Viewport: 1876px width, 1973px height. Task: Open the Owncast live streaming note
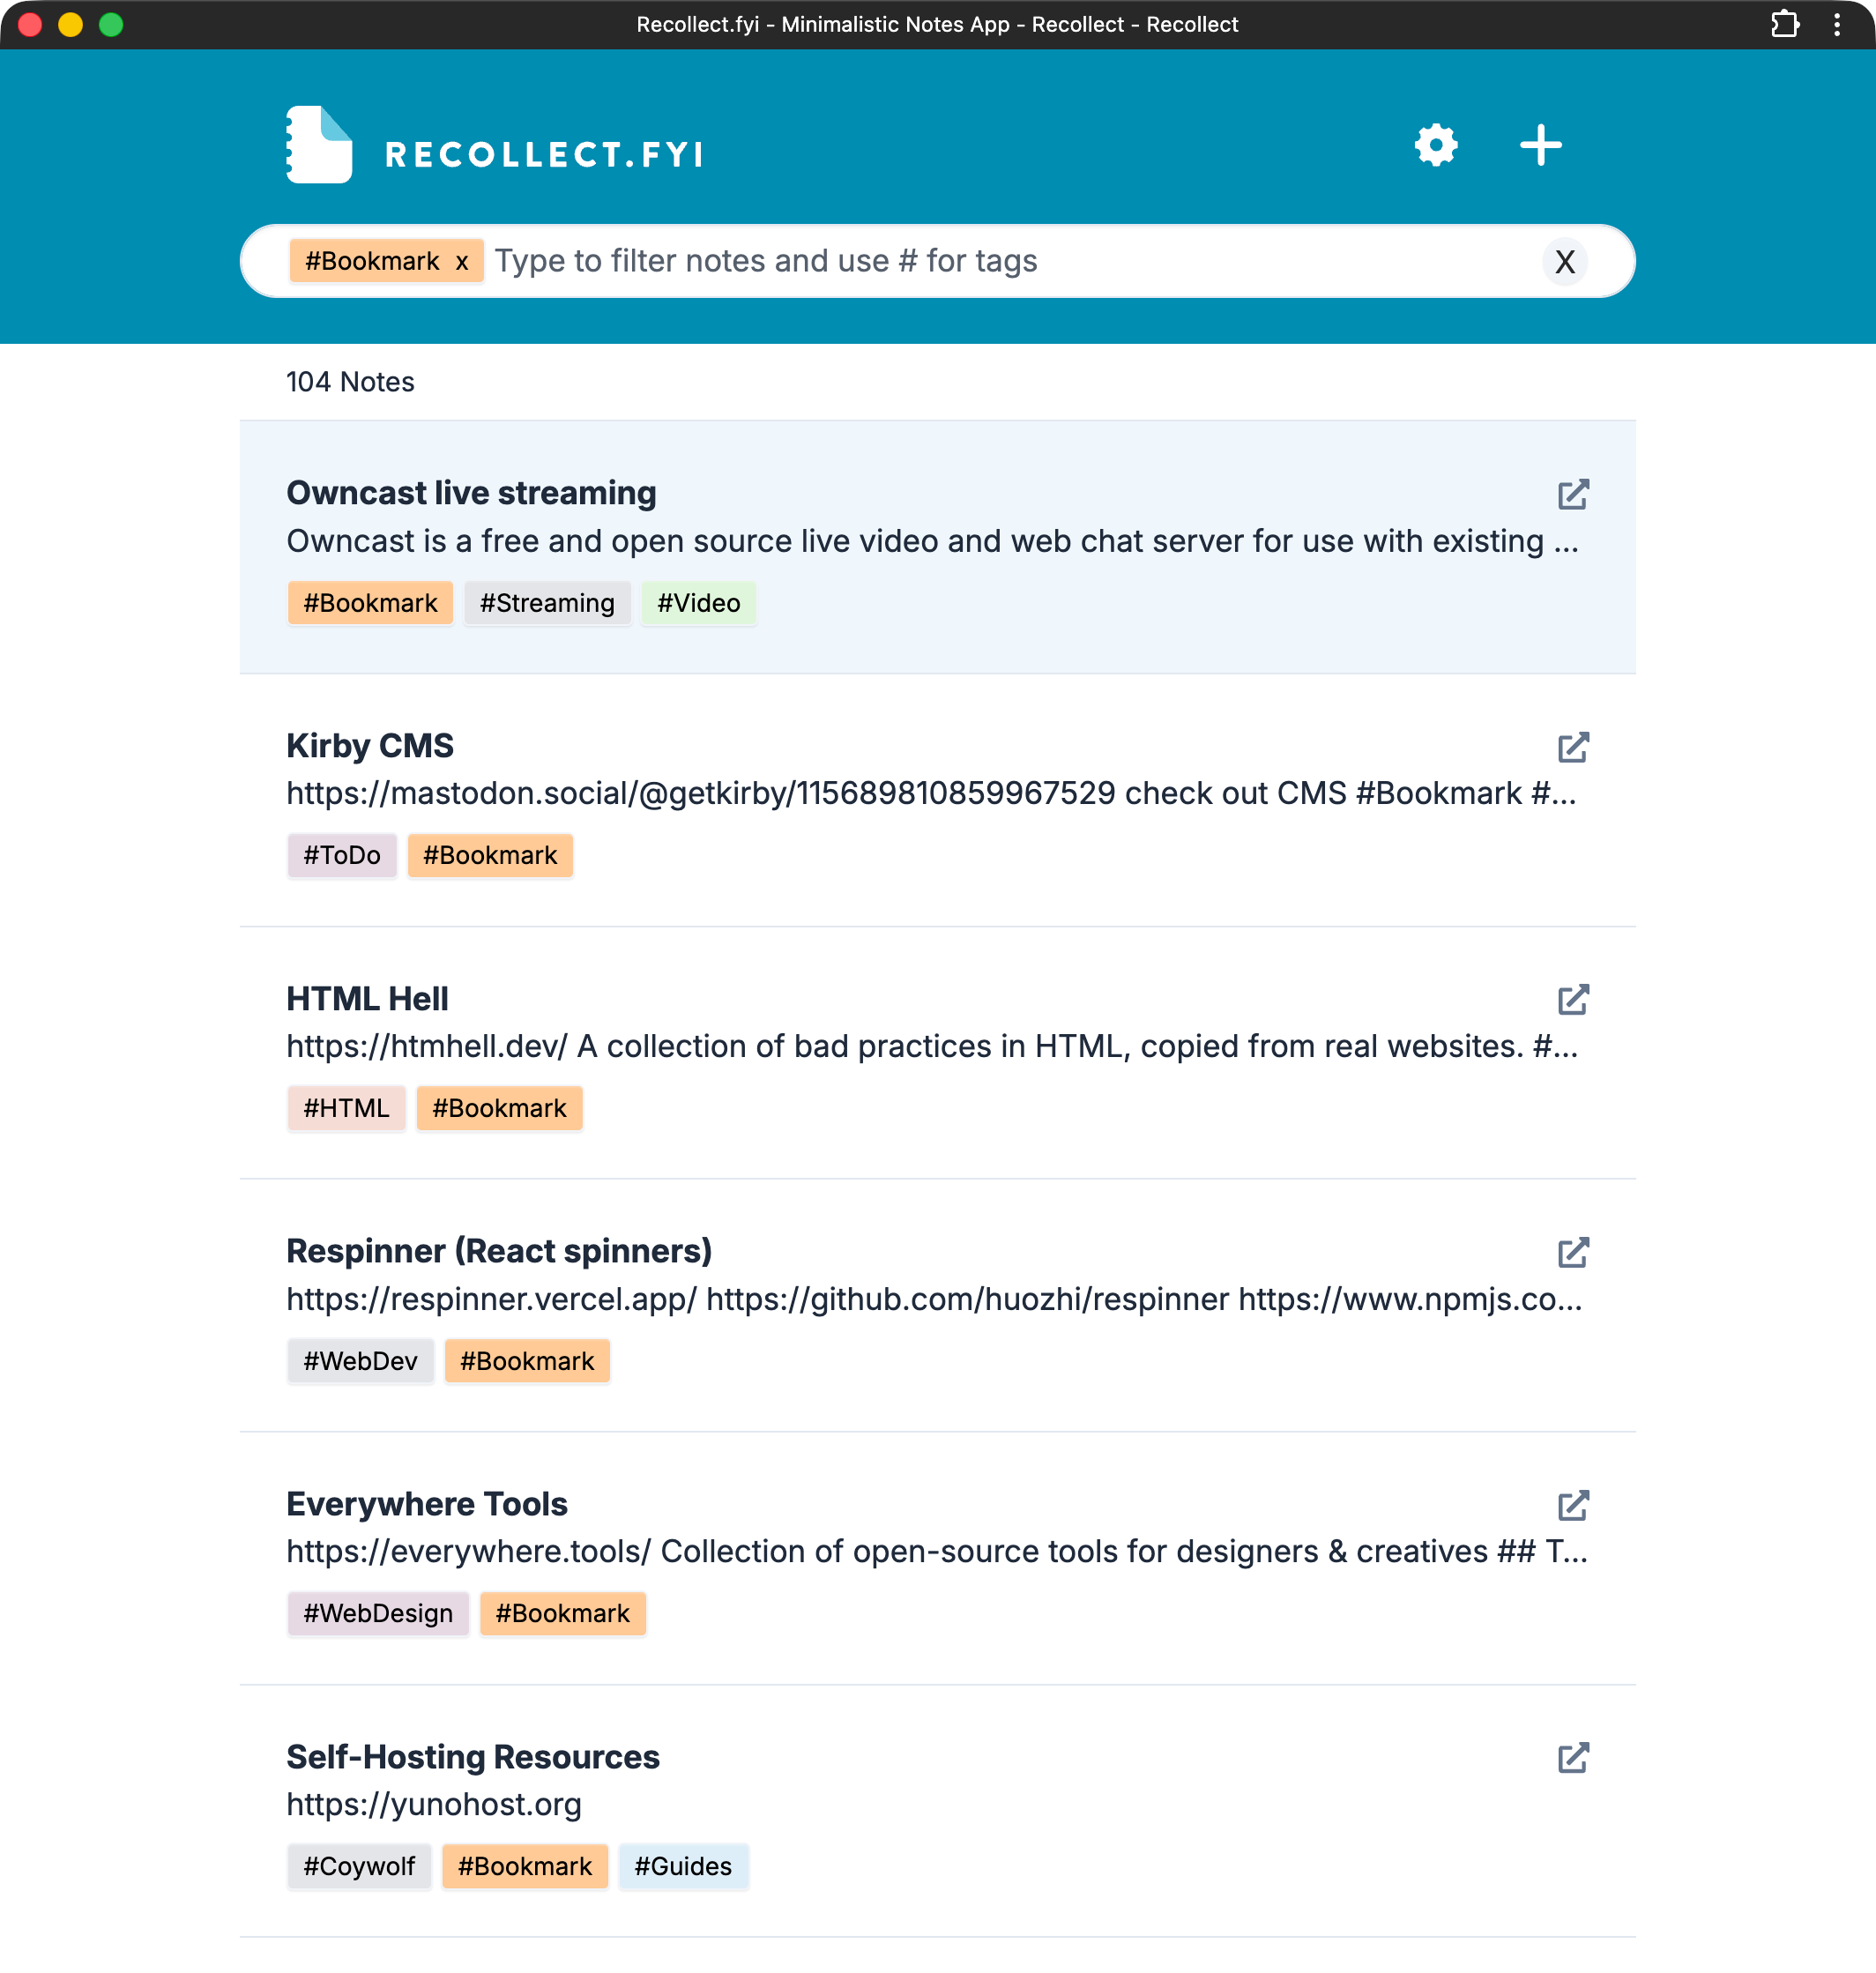pyautogui.click(x=470, y=492)
